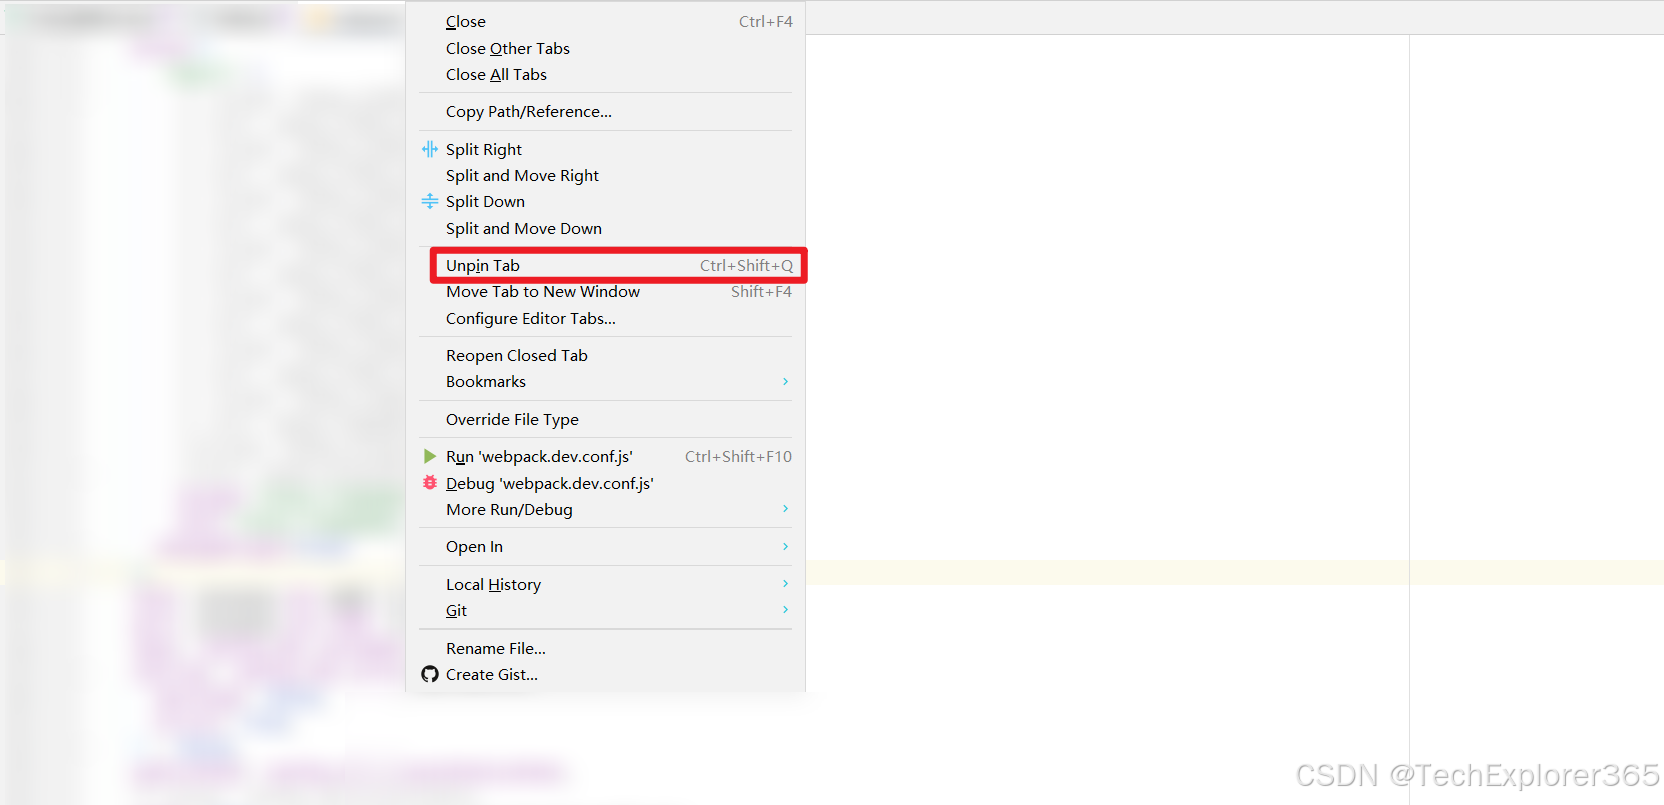Click the Ctrl+F4 shortcut text
The height and width of the screenshot is (805, 1664).
766,21
